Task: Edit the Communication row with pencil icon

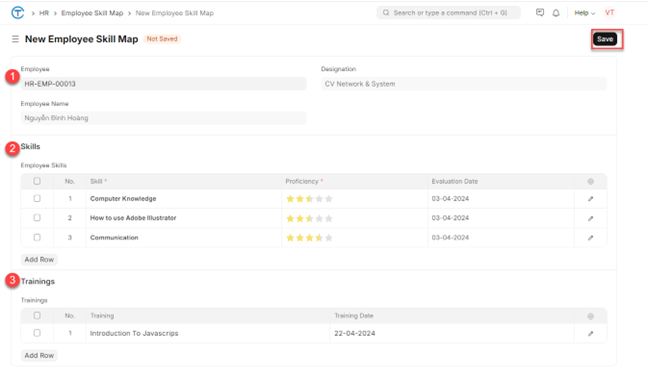Action: coord(591,238)
